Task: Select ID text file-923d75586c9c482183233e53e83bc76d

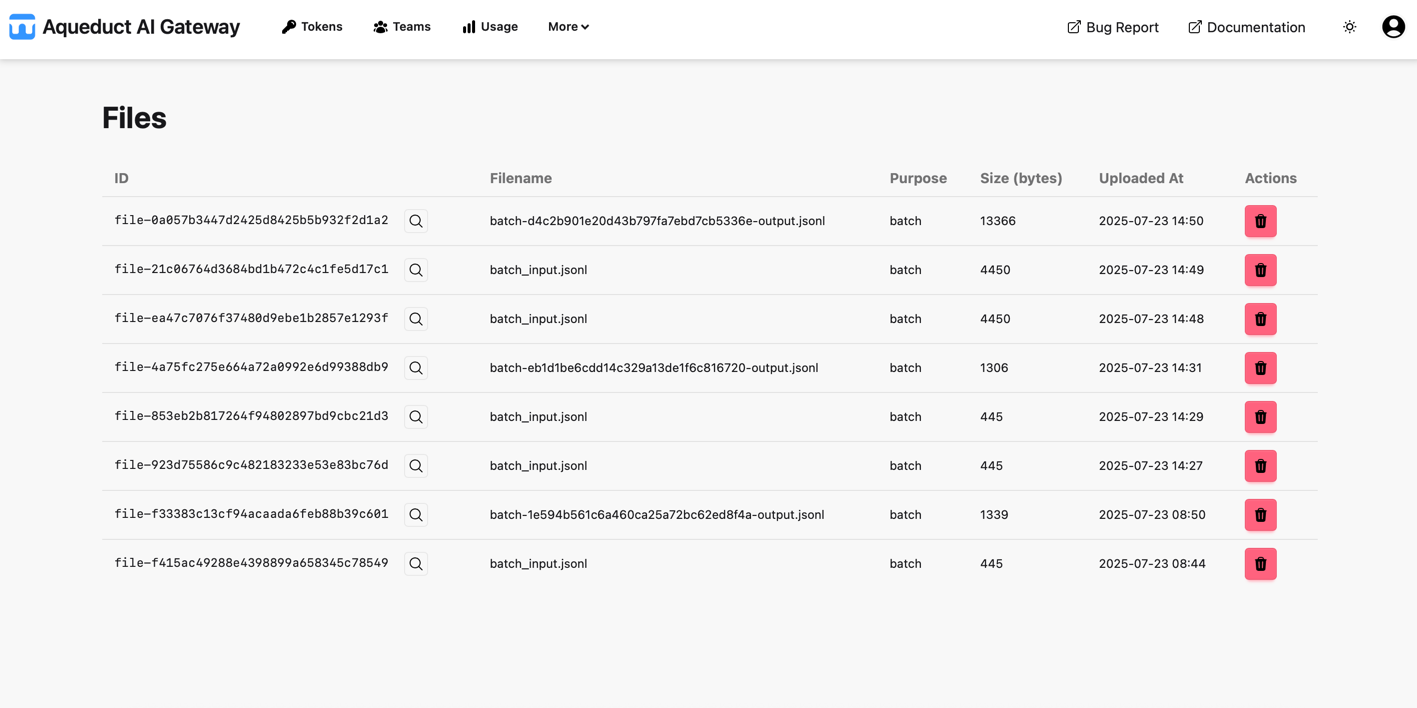Action: coord(251,465)
